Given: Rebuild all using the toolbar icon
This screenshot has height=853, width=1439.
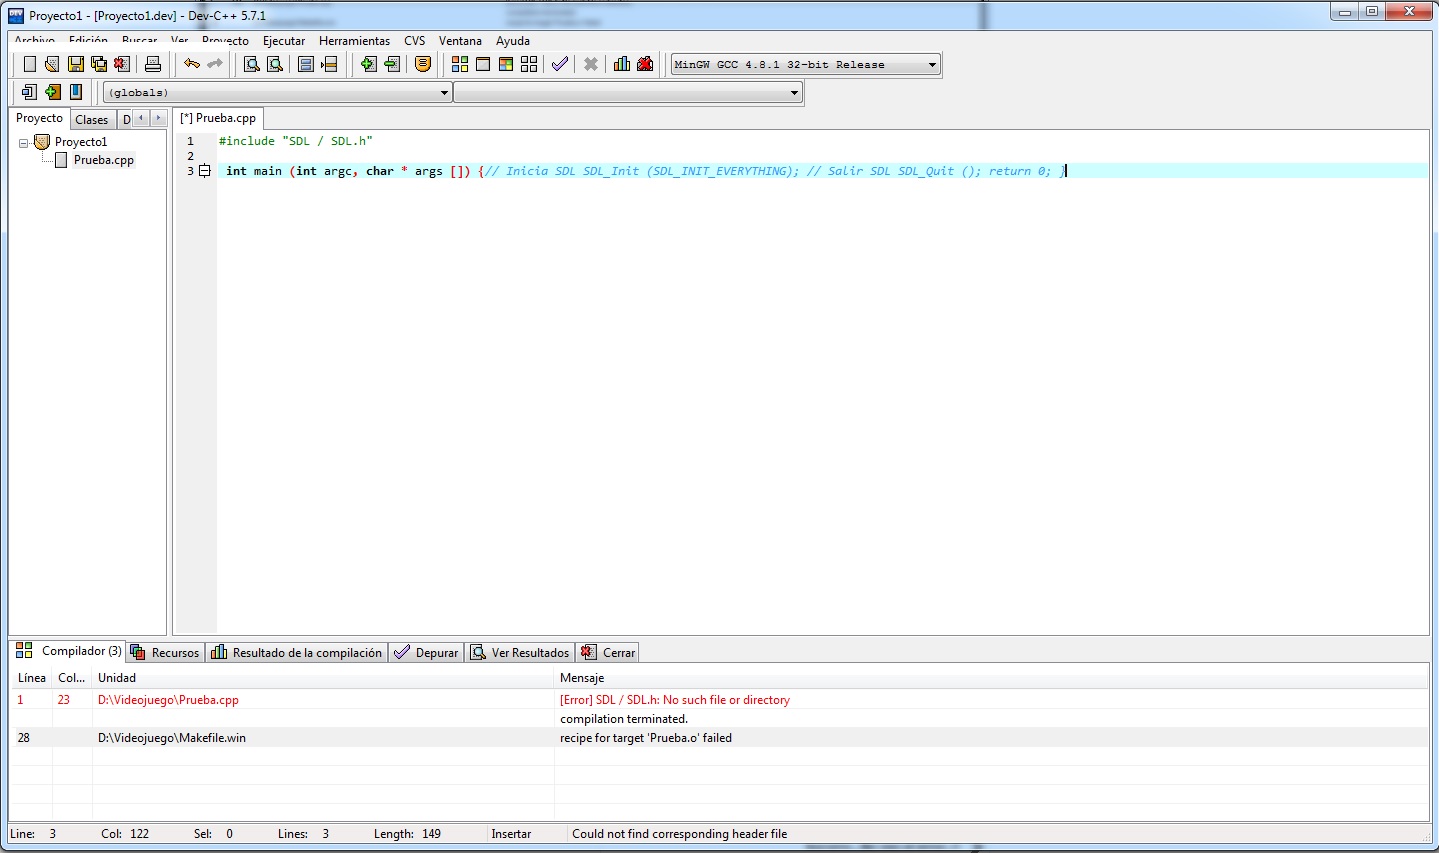Looking at the screenshot, I should coord(529,64).
